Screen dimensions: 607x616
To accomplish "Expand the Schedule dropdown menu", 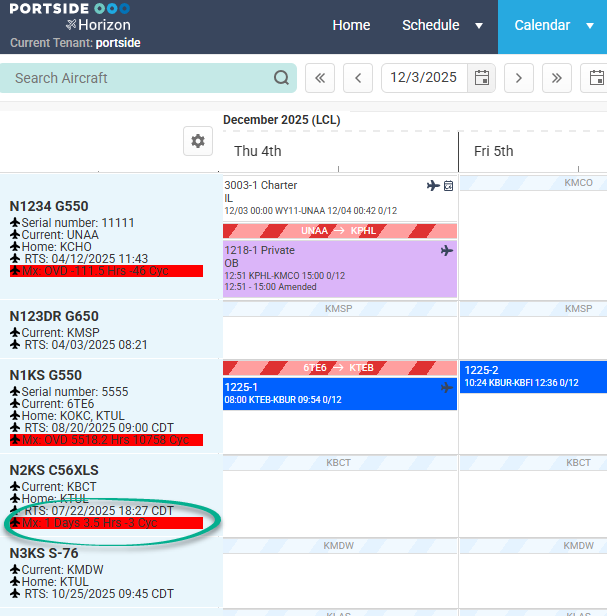I will point(478,26).
